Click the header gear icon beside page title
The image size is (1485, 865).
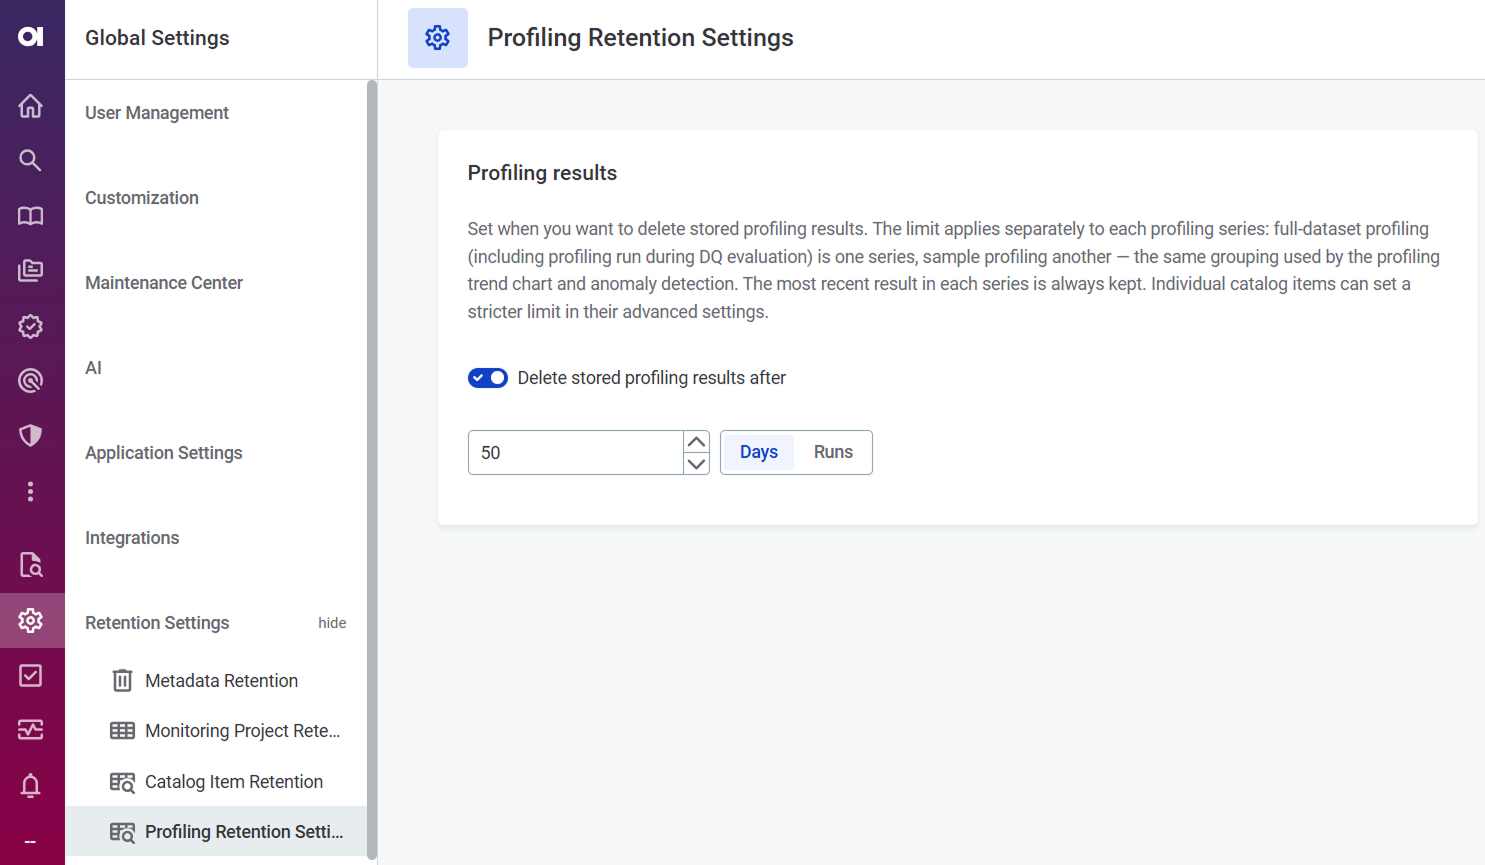438,38
